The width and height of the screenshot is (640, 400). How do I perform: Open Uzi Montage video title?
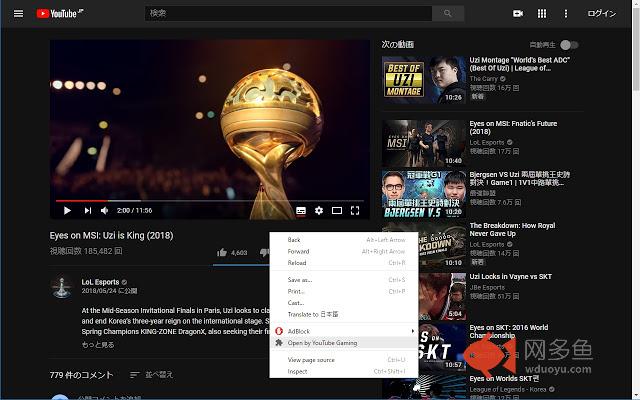point(519,64)
